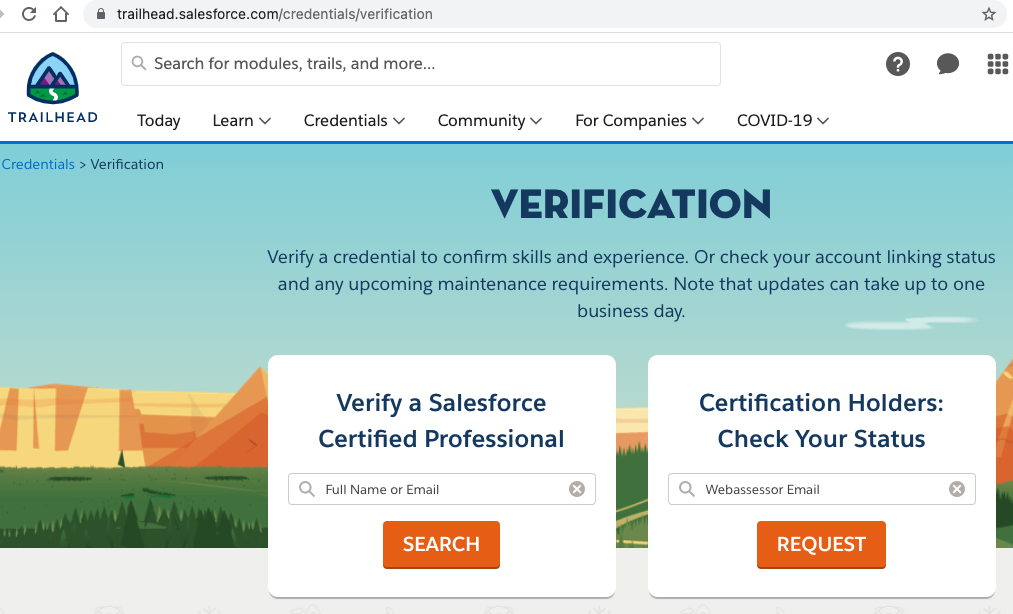The width and height of the screenshot is (1013, 614).
Task: Follow the Credentials breadcrumb link
Action: coord(38,164)
